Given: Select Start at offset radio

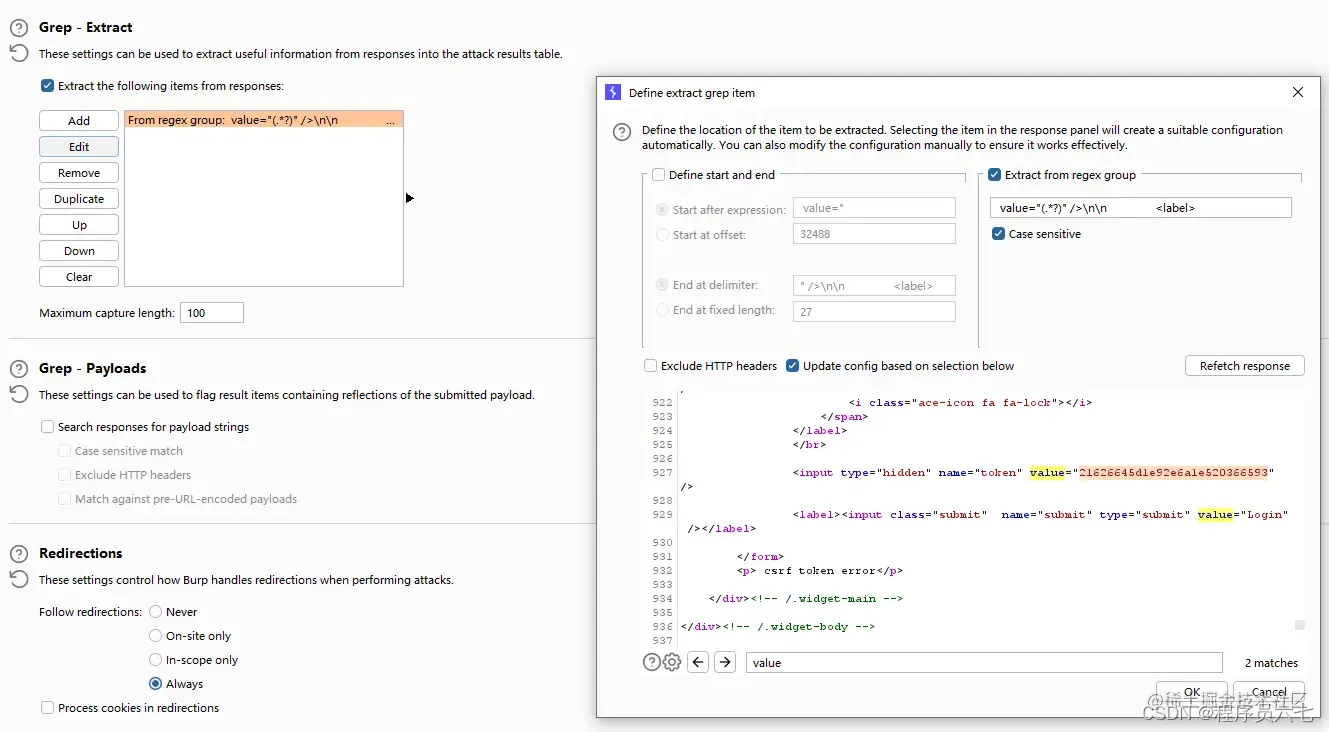Looking at the screenshot, I should 662,235.
